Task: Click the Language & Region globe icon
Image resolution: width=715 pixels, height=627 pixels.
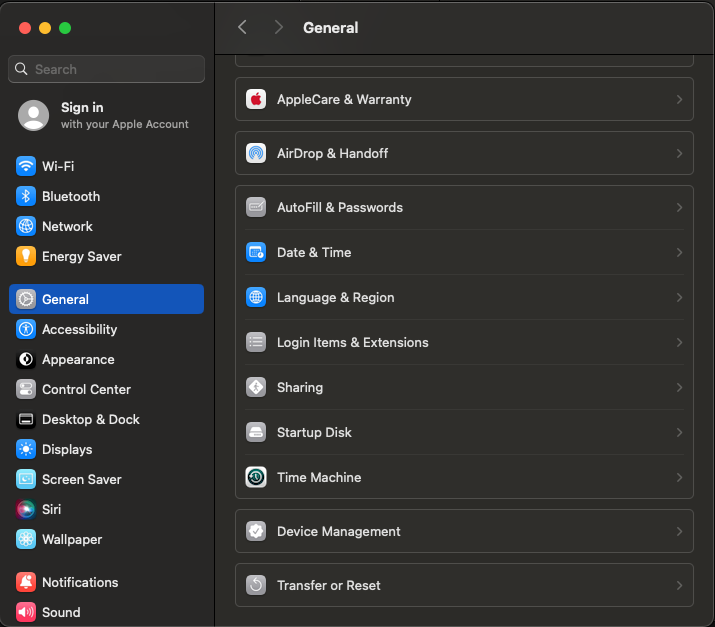Action: click(256, 297)
